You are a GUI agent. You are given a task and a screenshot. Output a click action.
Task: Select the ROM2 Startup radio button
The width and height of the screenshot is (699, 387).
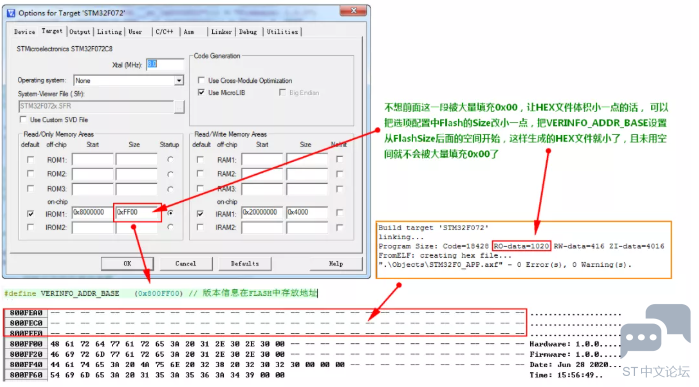click(x=170, y=174)
